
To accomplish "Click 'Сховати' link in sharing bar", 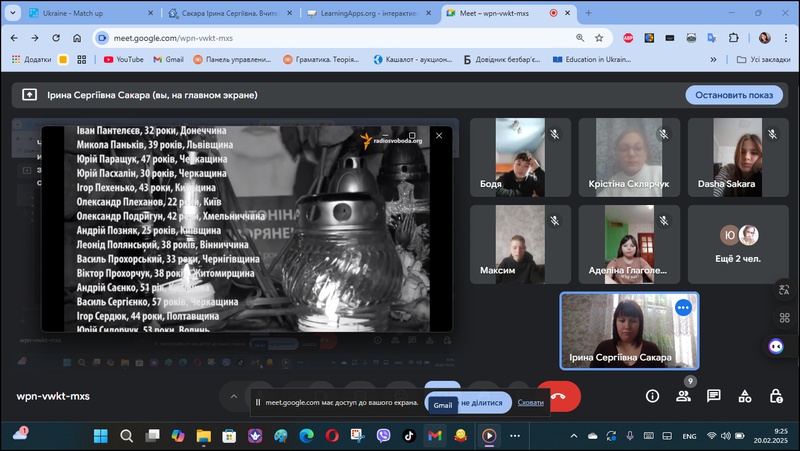I will point(532,403).
